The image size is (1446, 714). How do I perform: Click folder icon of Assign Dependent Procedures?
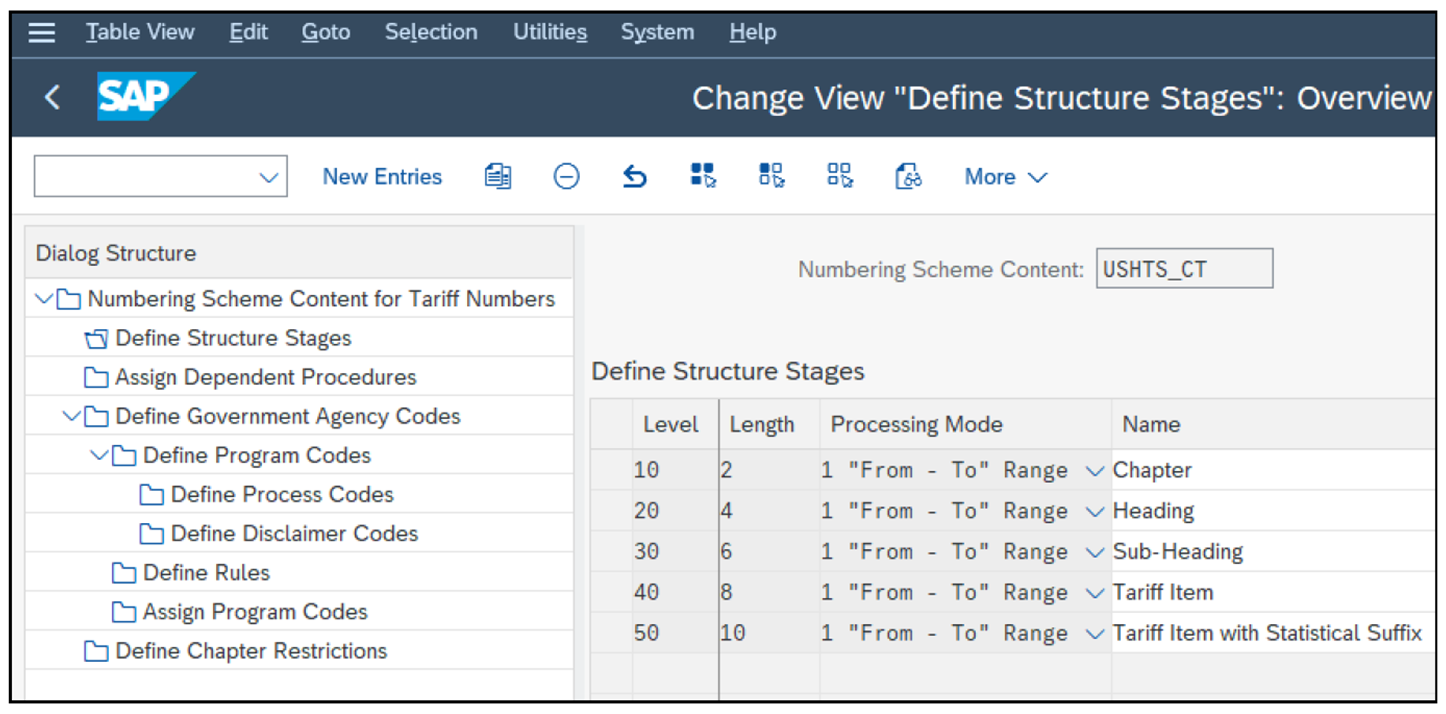point(96,378)
